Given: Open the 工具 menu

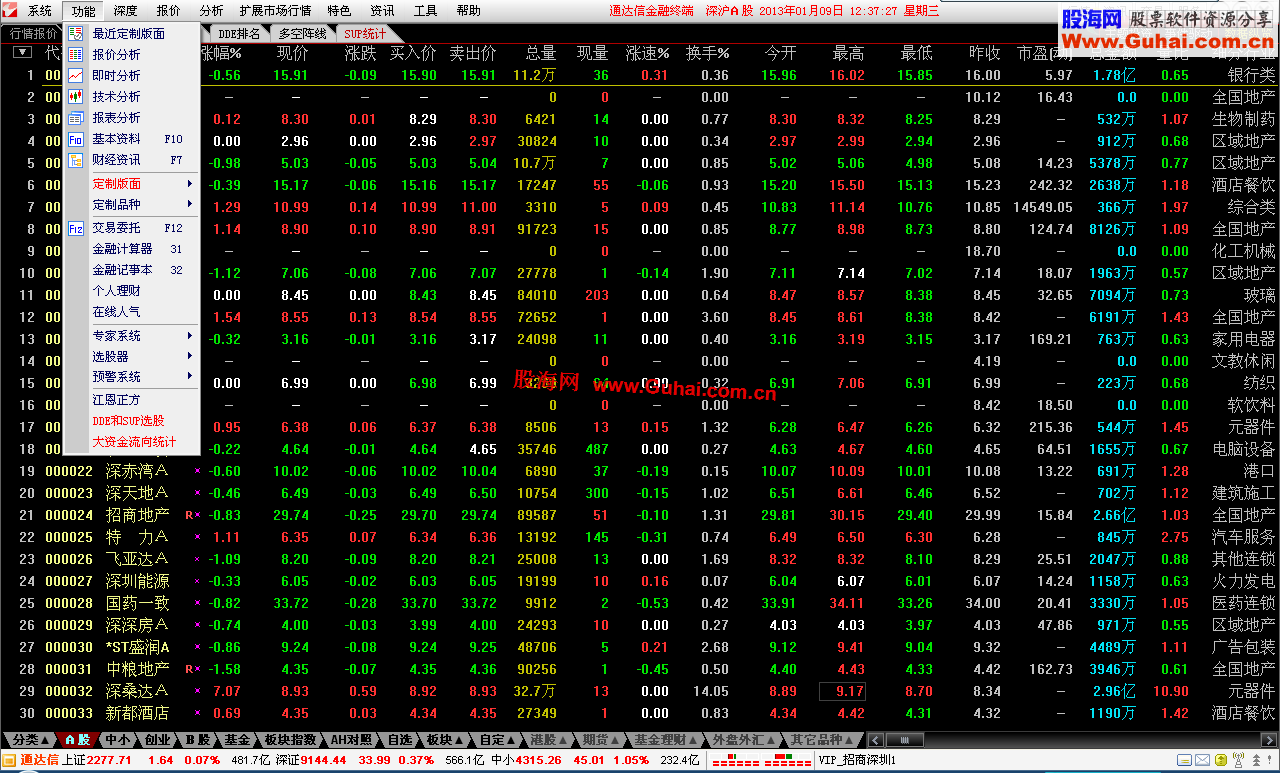Looking at the screenshot, I should 426,11.
